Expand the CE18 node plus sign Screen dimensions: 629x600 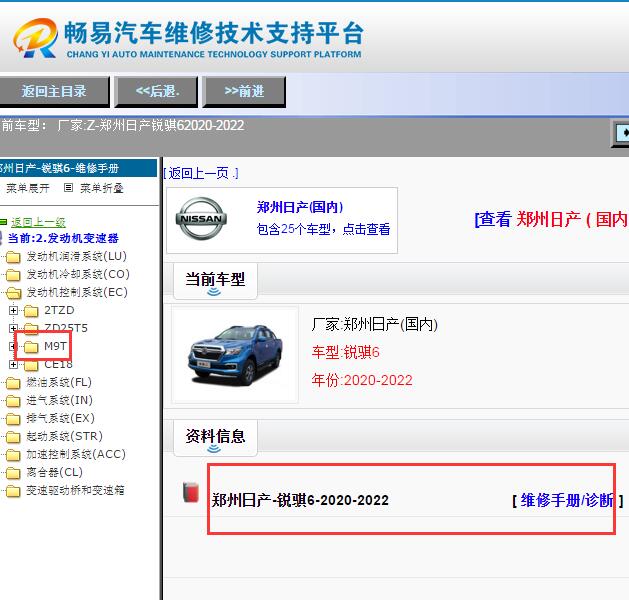13,364
